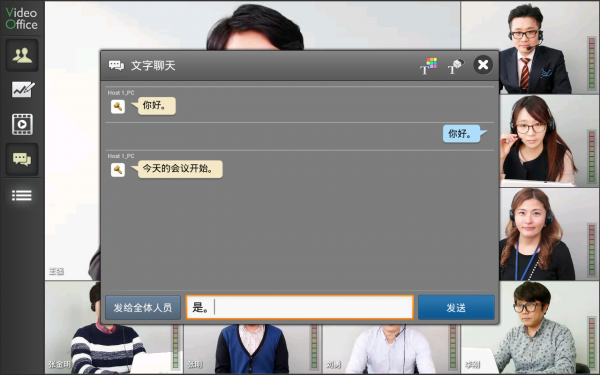The height and width of the screenshot is (375, 600).
Task: Select the 今天的会议开始。 message bubble
Action: [178, 169]
